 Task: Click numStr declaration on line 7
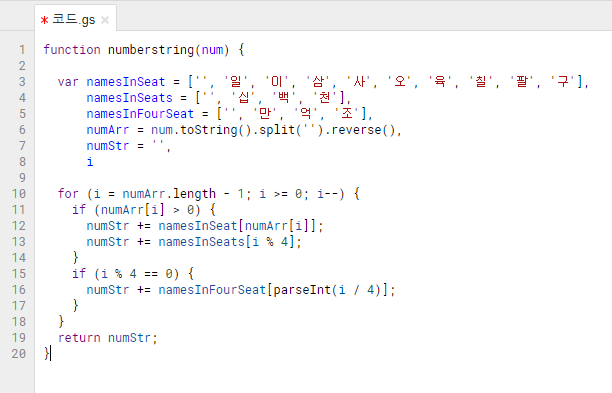click(x=108, y=146)
